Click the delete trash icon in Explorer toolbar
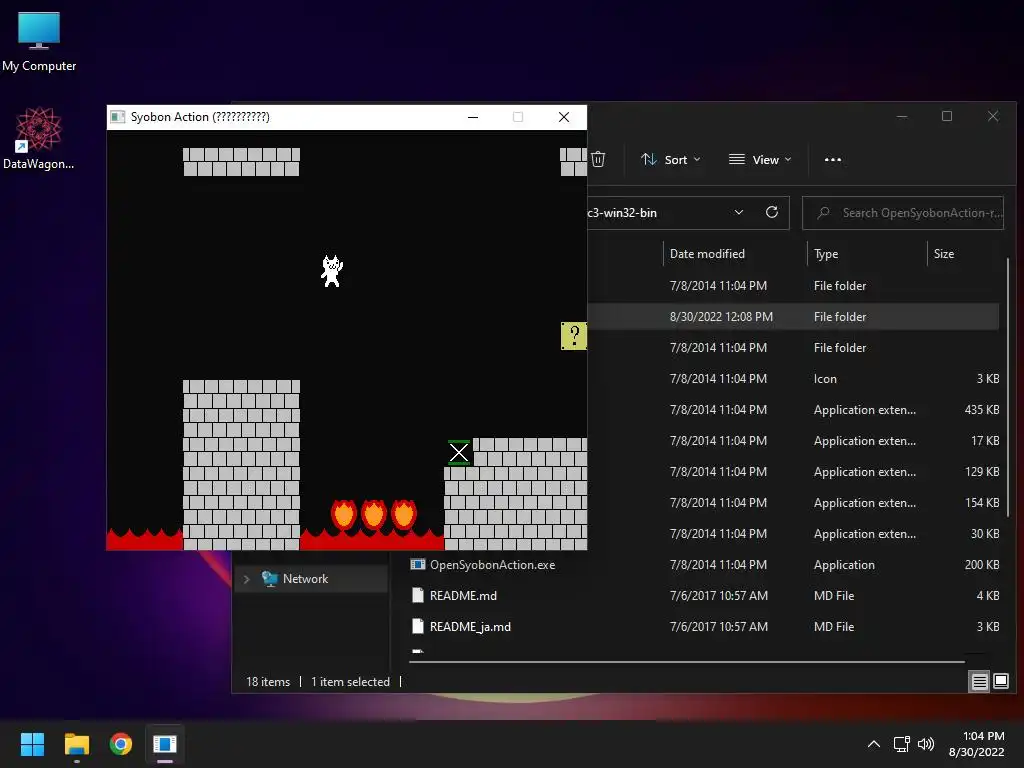The width and height of the screenshot is (1024, 768). pos(598,159)
